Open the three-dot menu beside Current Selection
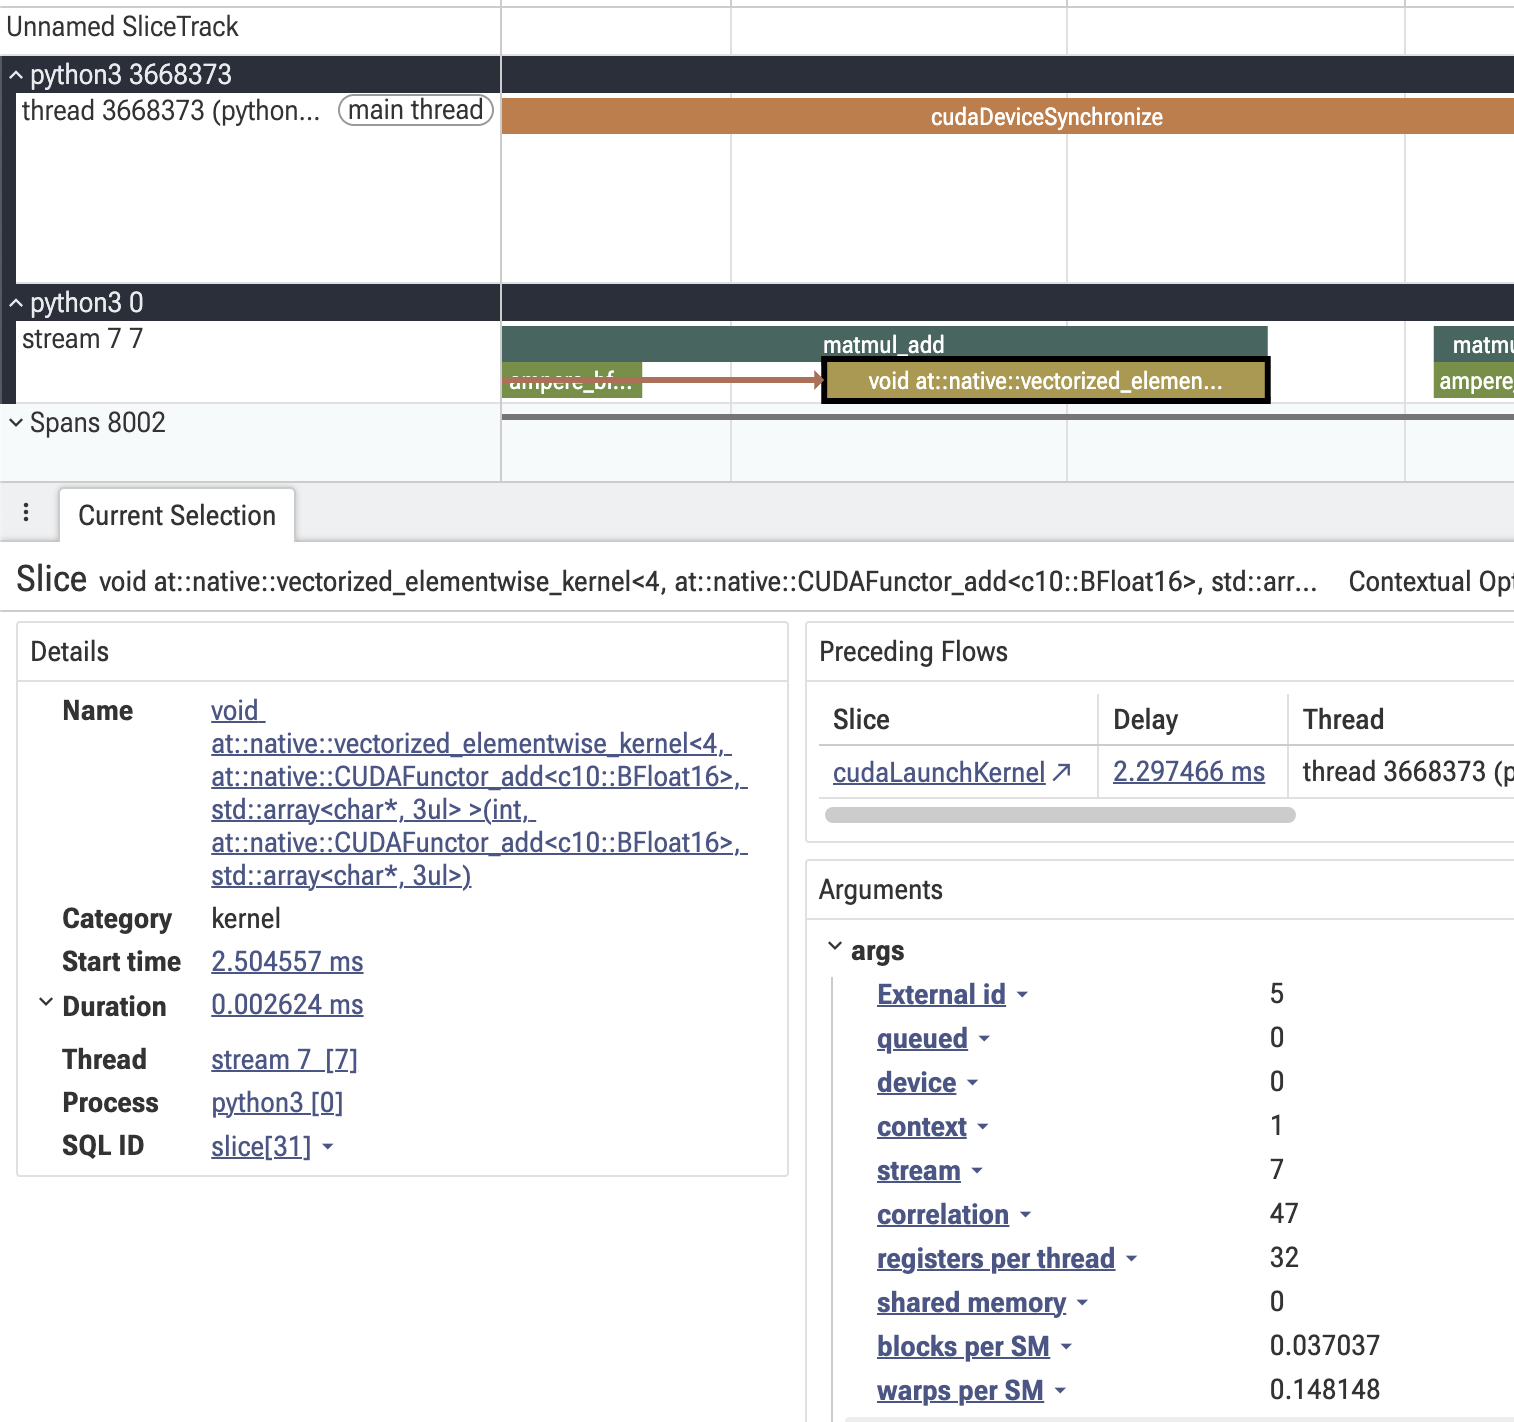The height and width of the screenshot is (1422, 1514). [26, 514]
